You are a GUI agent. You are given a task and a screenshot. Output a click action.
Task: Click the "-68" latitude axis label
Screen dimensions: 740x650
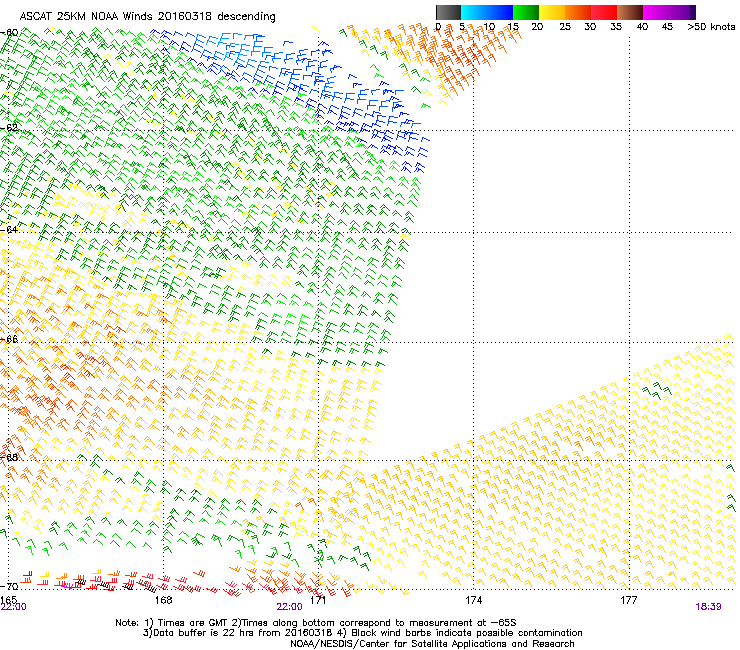[x=9, y=457]
